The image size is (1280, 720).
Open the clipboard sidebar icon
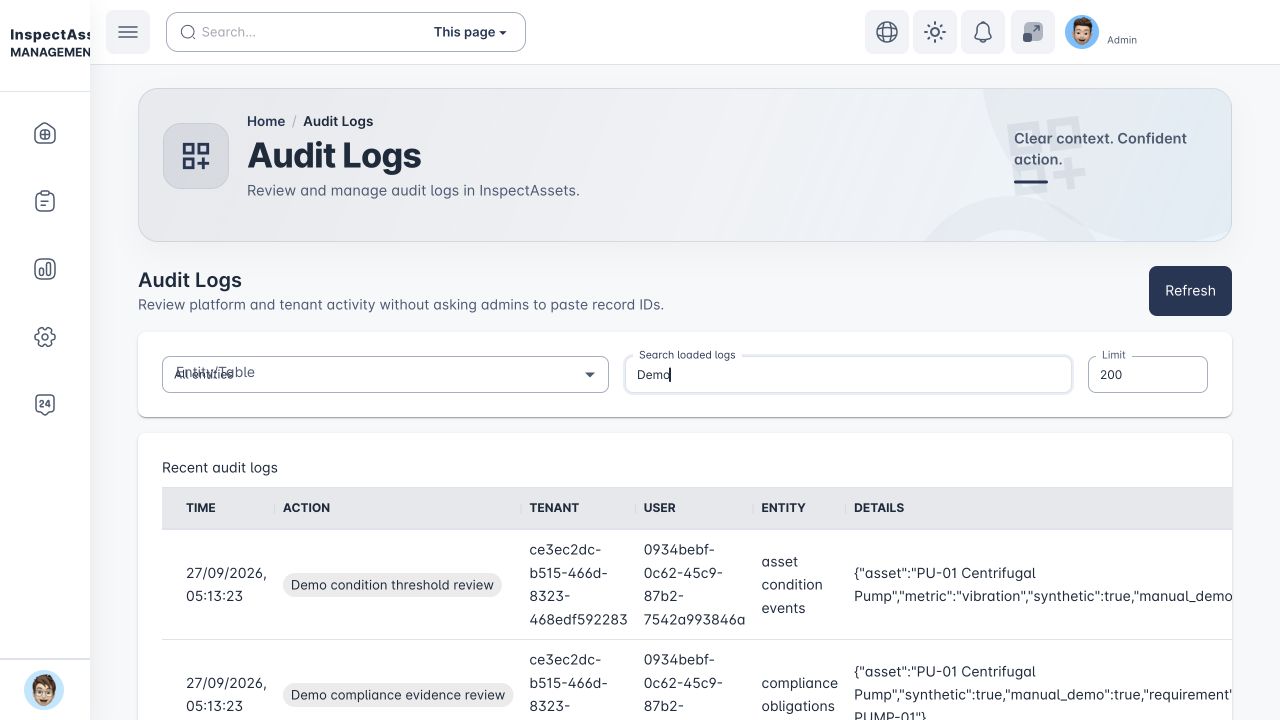[45, 201]
